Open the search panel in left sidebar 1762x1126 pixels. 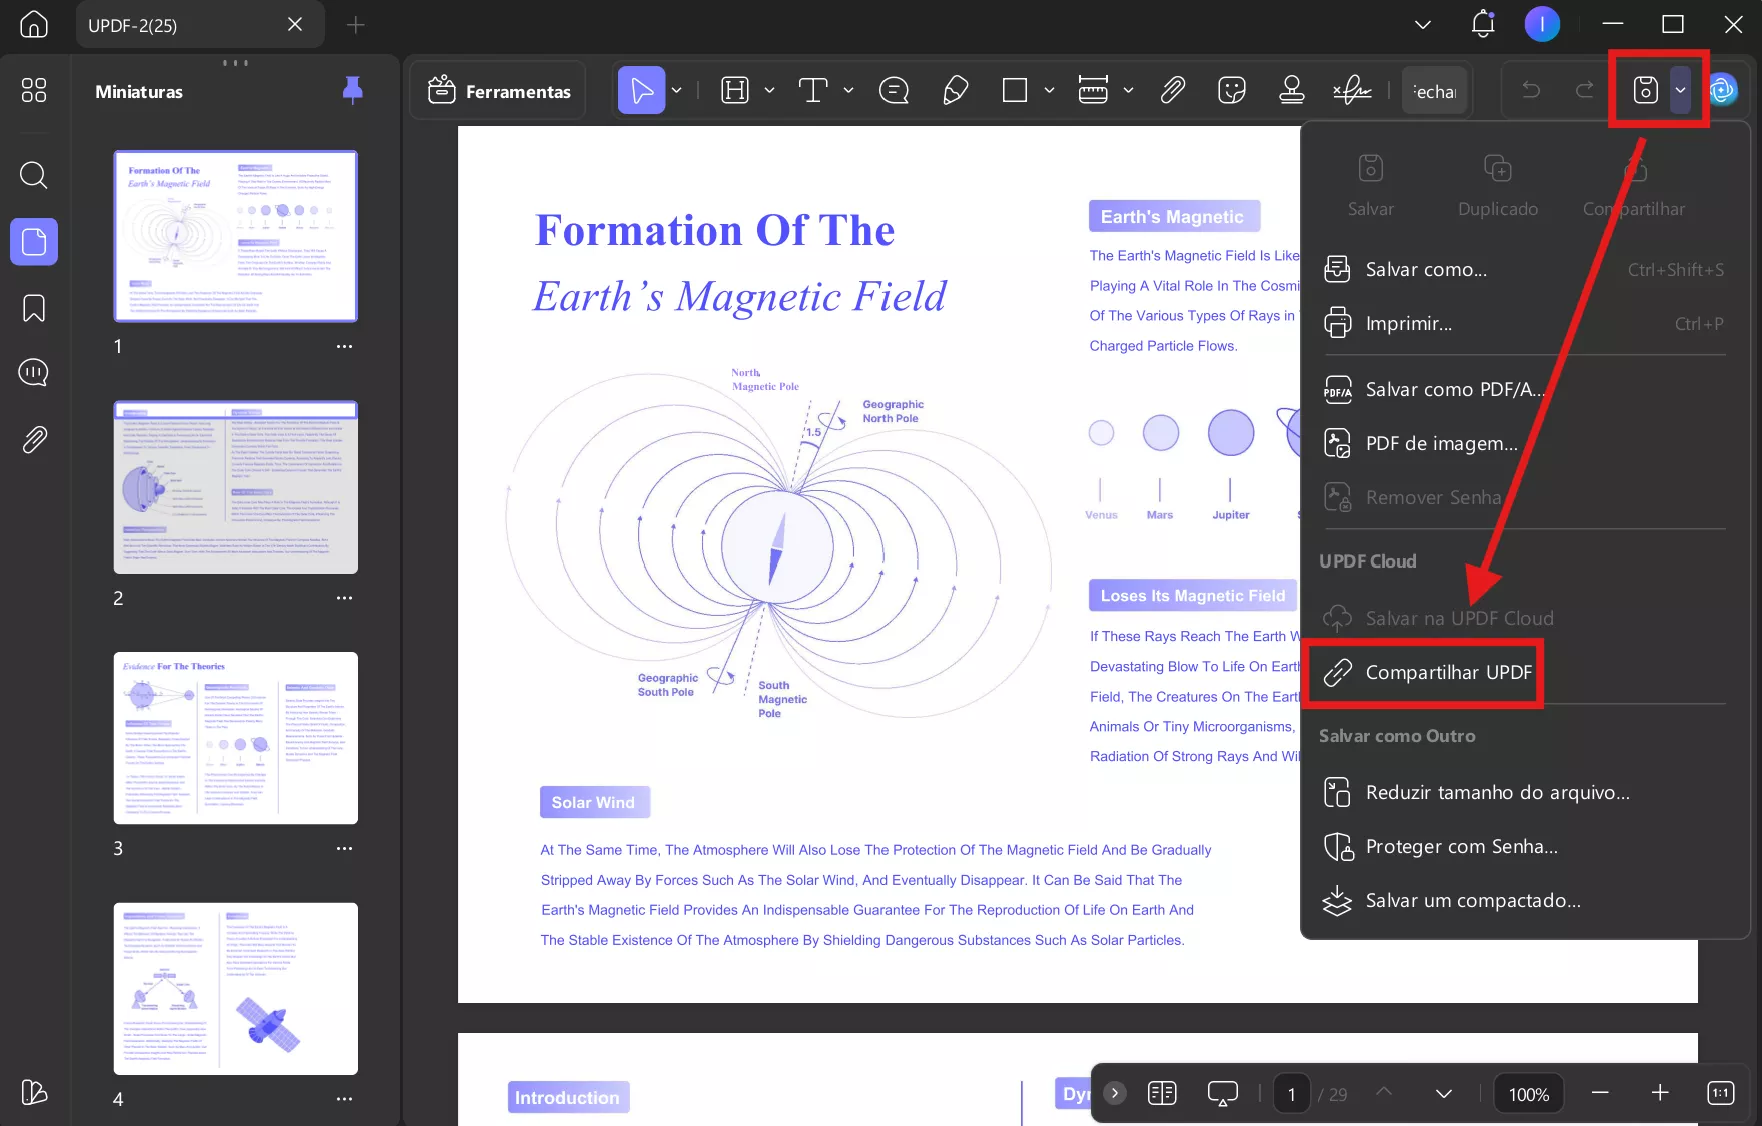point(34,176)
